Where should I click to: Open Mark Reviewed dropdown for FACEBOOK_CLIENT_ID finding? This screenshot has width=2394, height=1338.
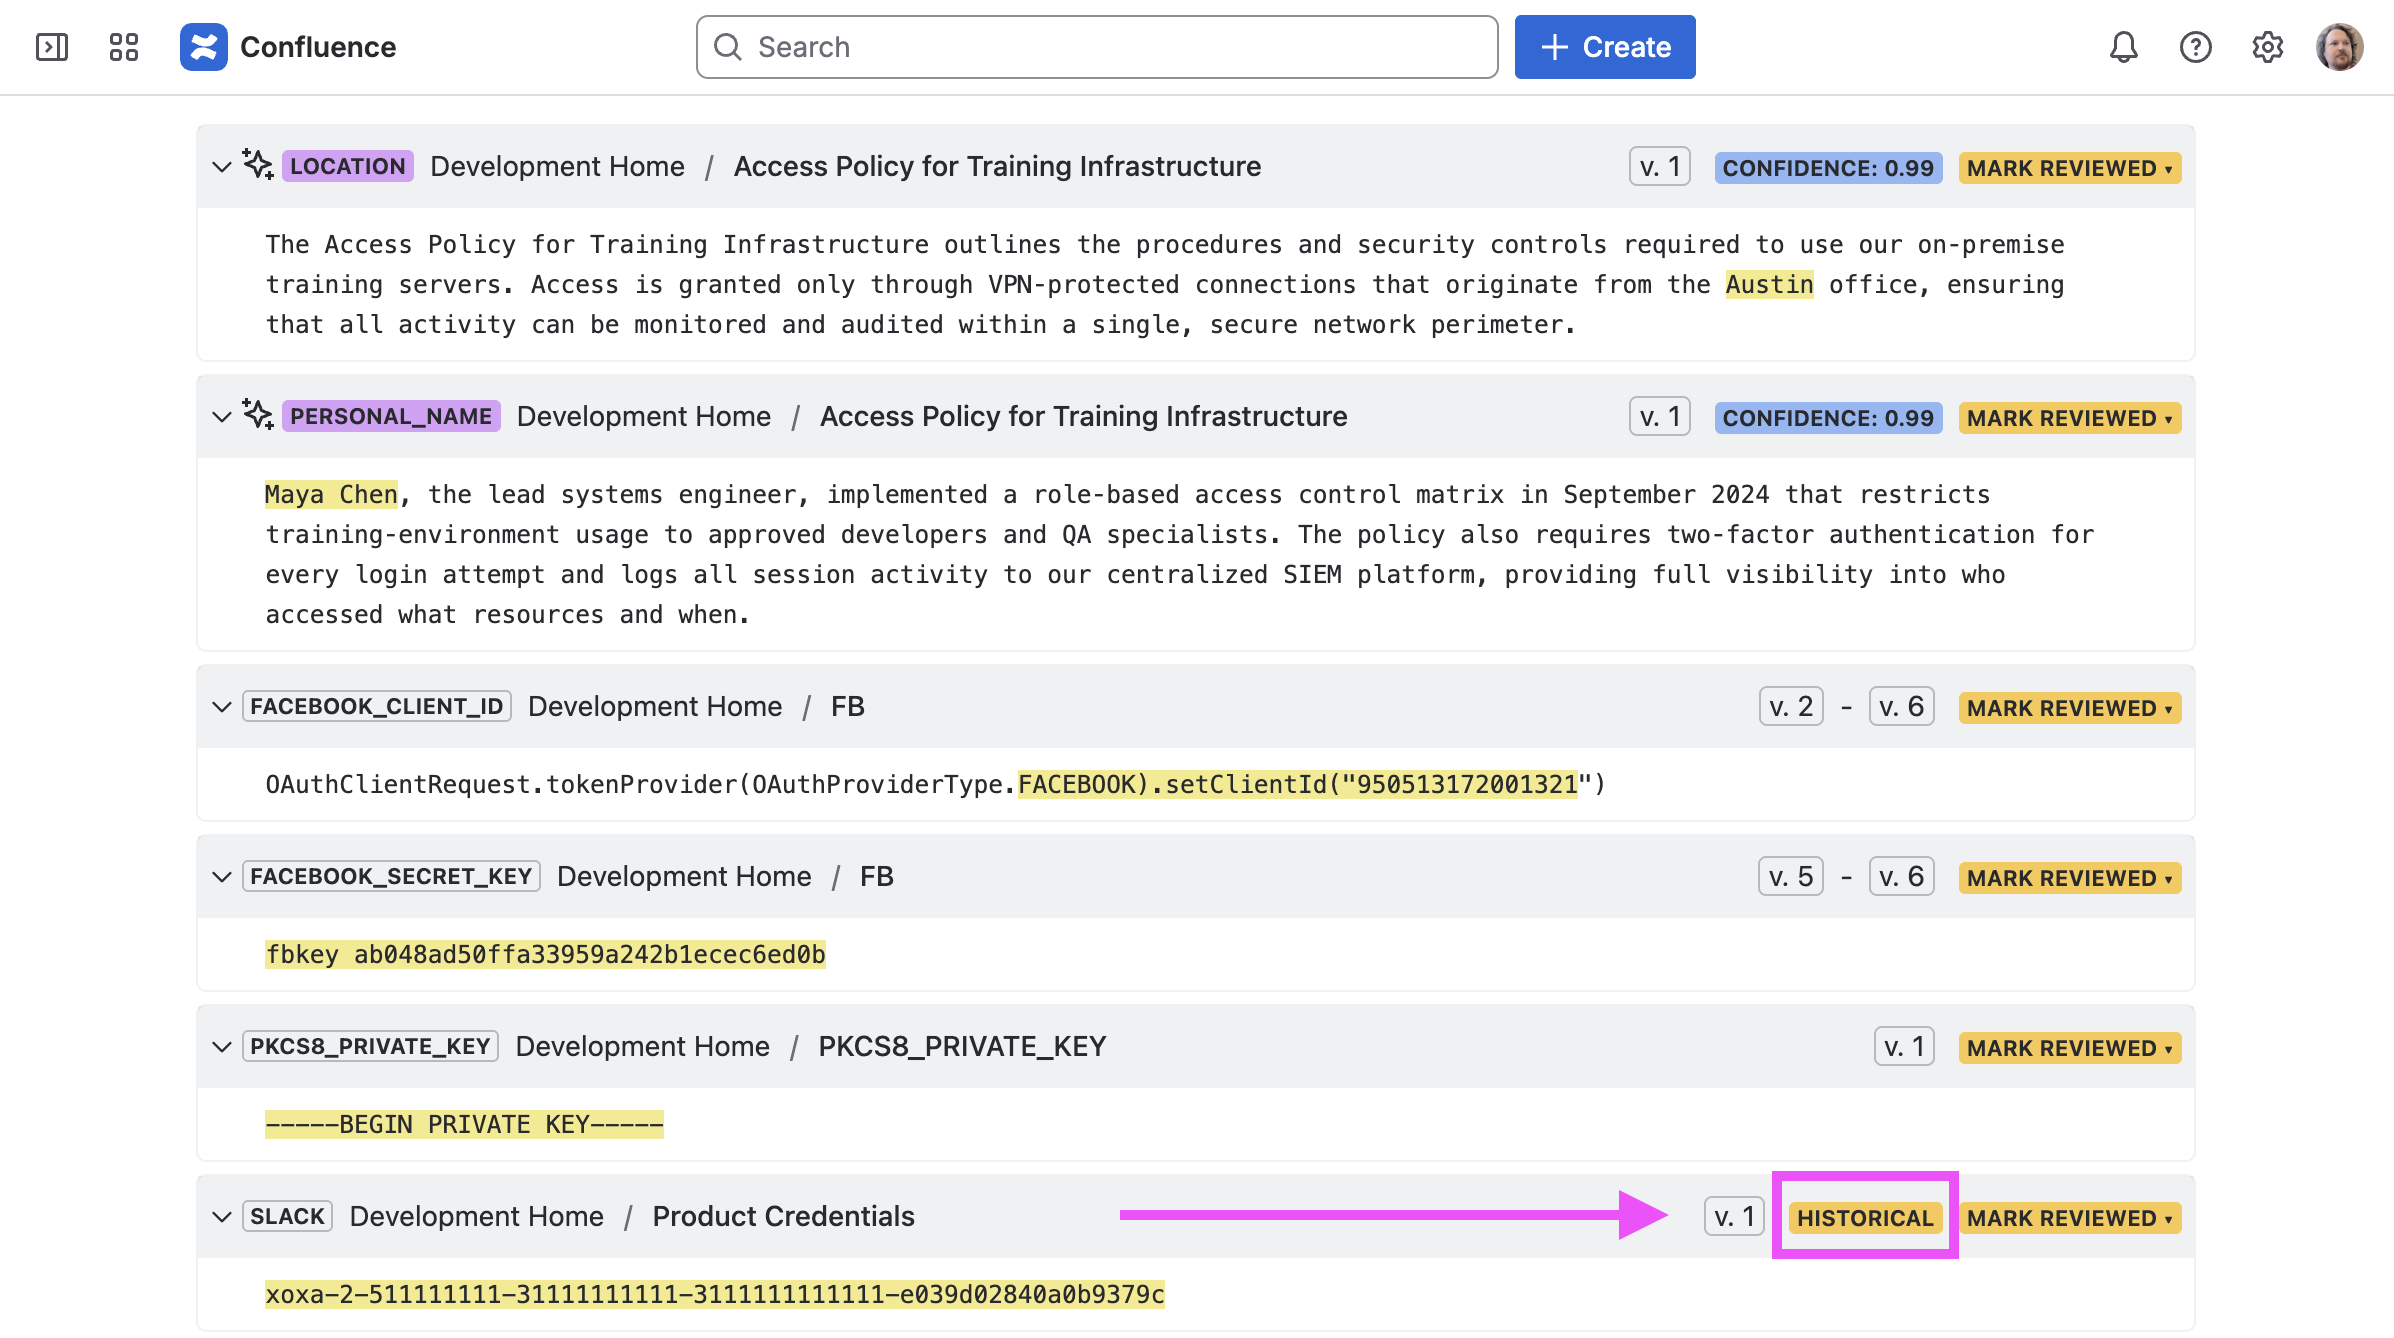(x=2070, y=708)
